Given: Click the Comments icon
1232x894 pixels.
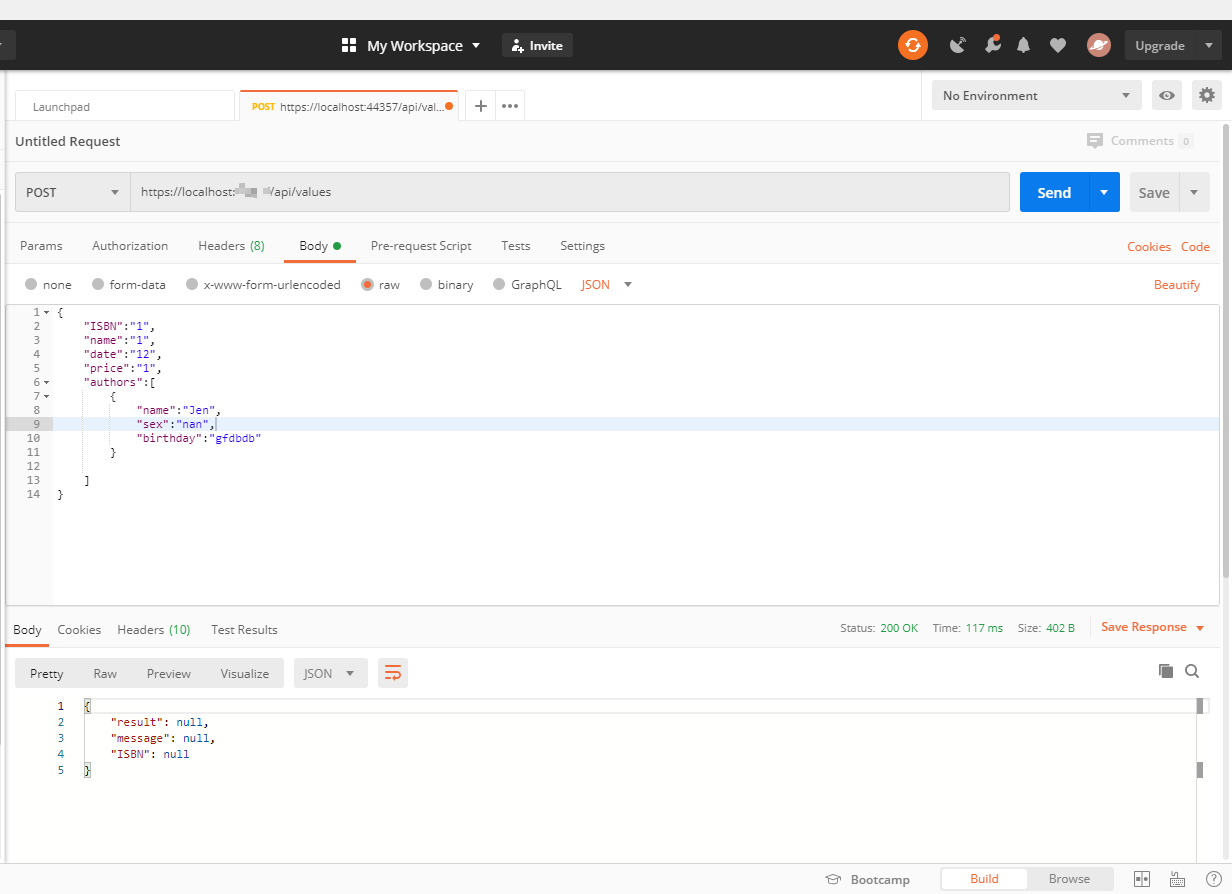Looking at the screenshot, I should [1095, 141].
